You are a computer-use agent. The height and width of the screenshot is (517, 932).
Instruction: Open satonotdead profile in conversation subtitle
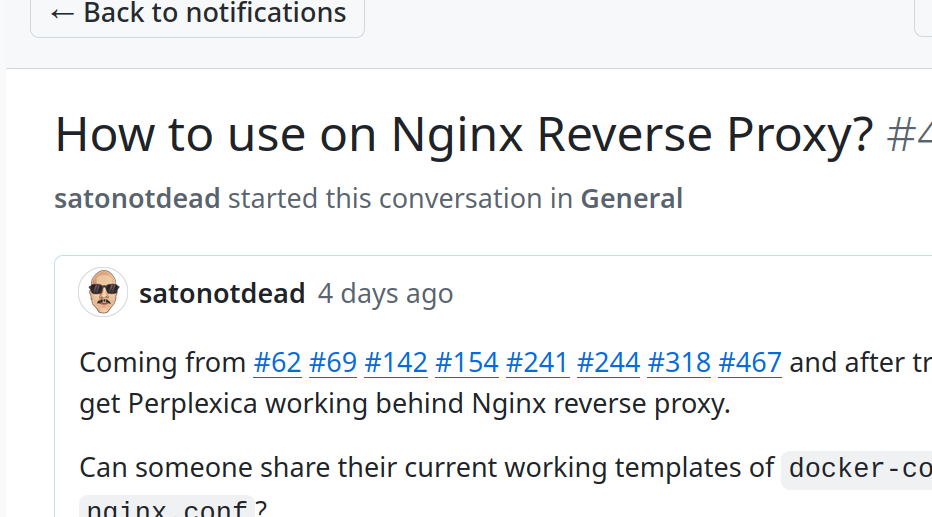pos(137,199)
